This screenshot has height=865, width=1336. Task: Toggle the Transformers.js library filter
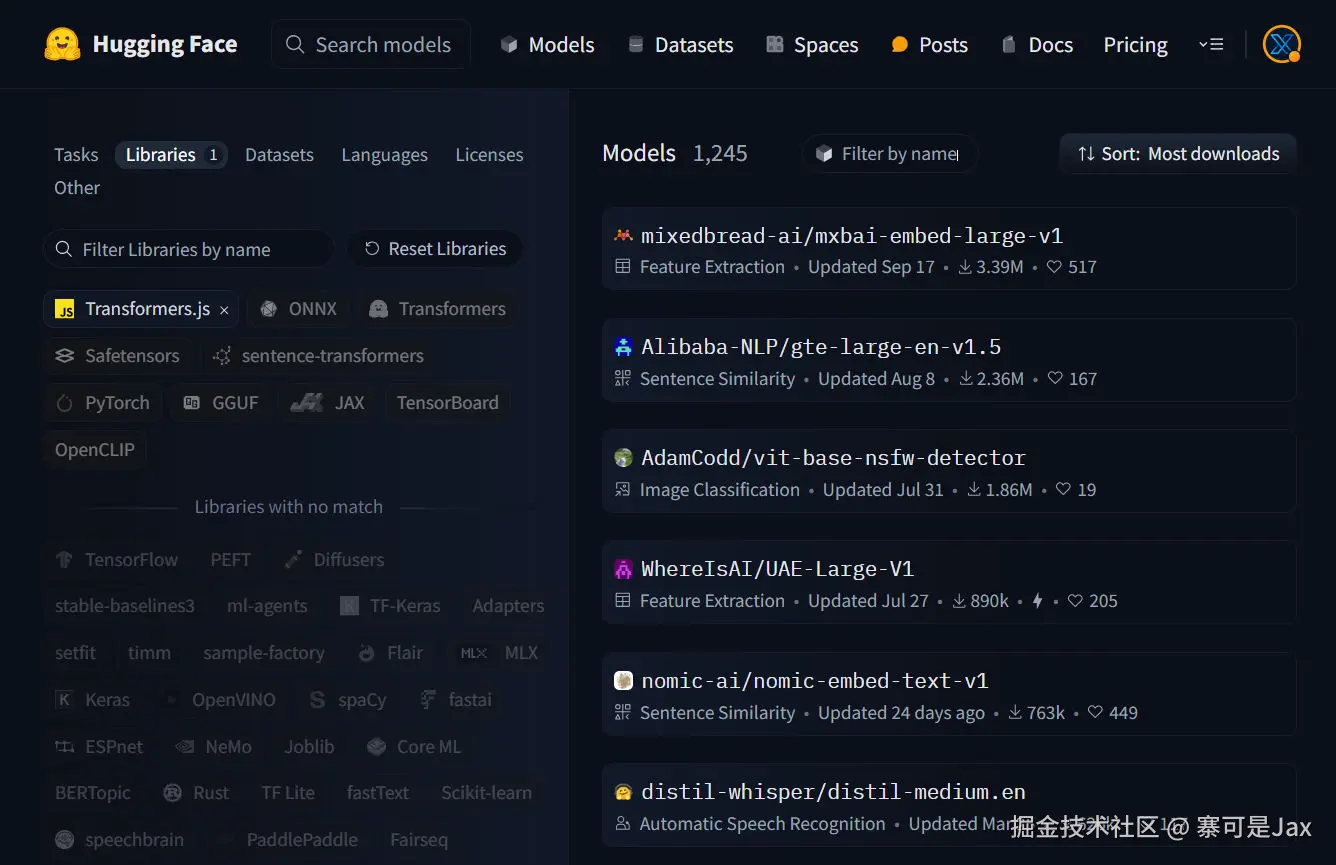141,309
